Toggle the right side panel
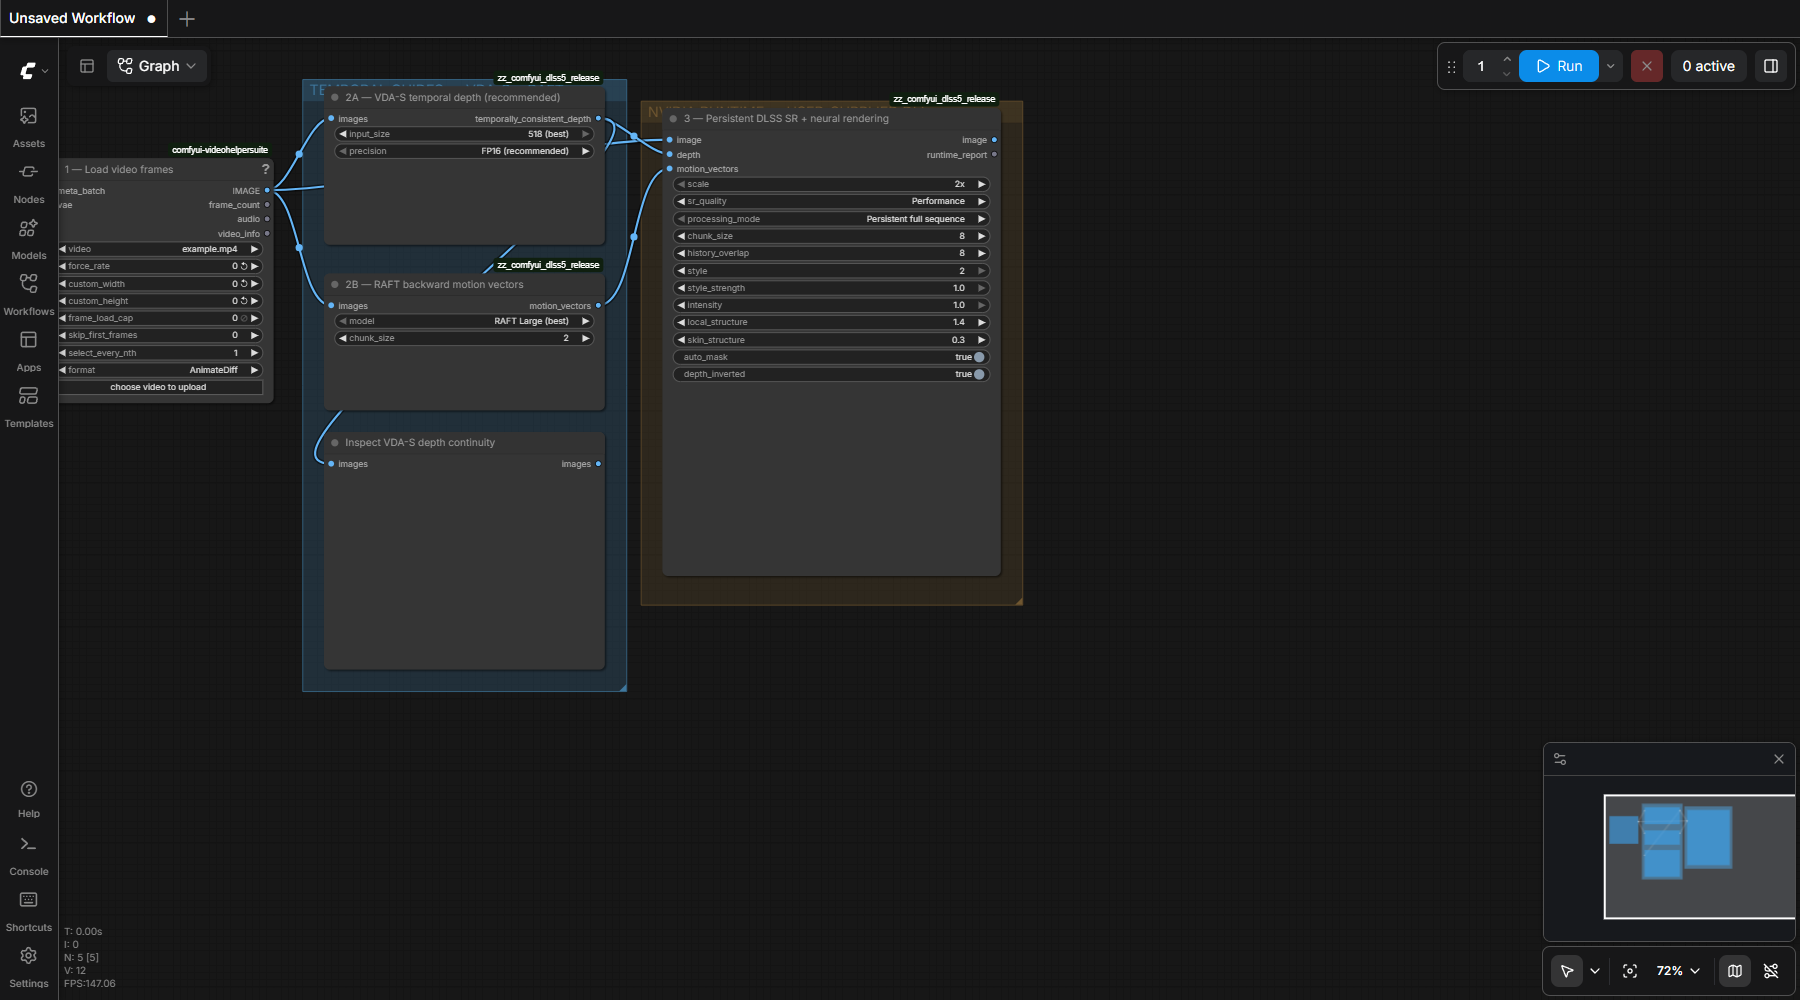 [1770, 66]
